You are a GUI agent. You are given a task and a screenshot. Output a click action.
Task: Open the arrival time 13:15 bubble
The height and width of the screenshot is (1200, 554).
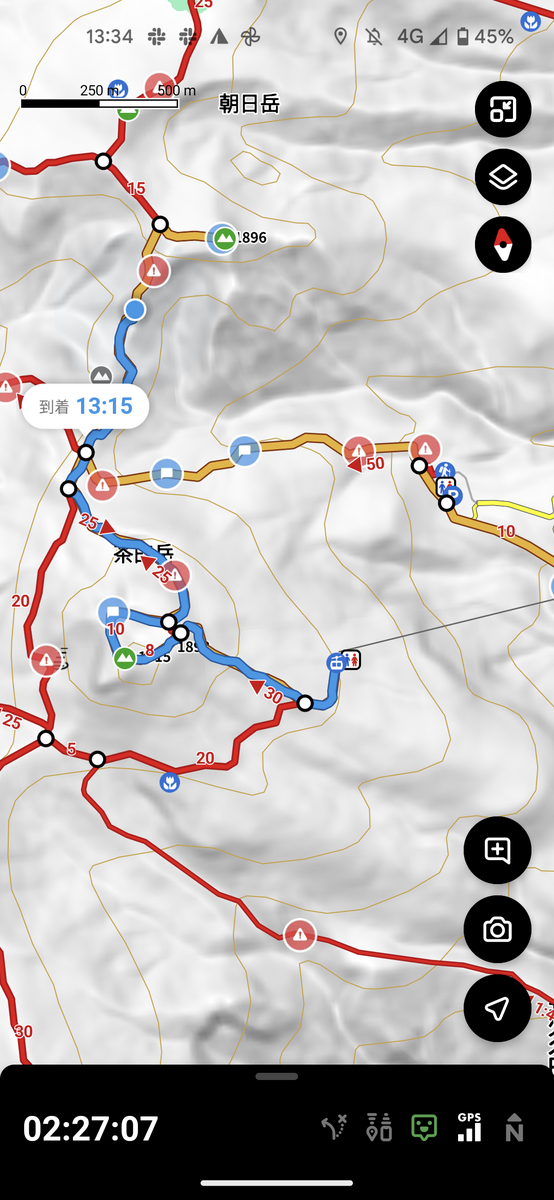[86, 407]
